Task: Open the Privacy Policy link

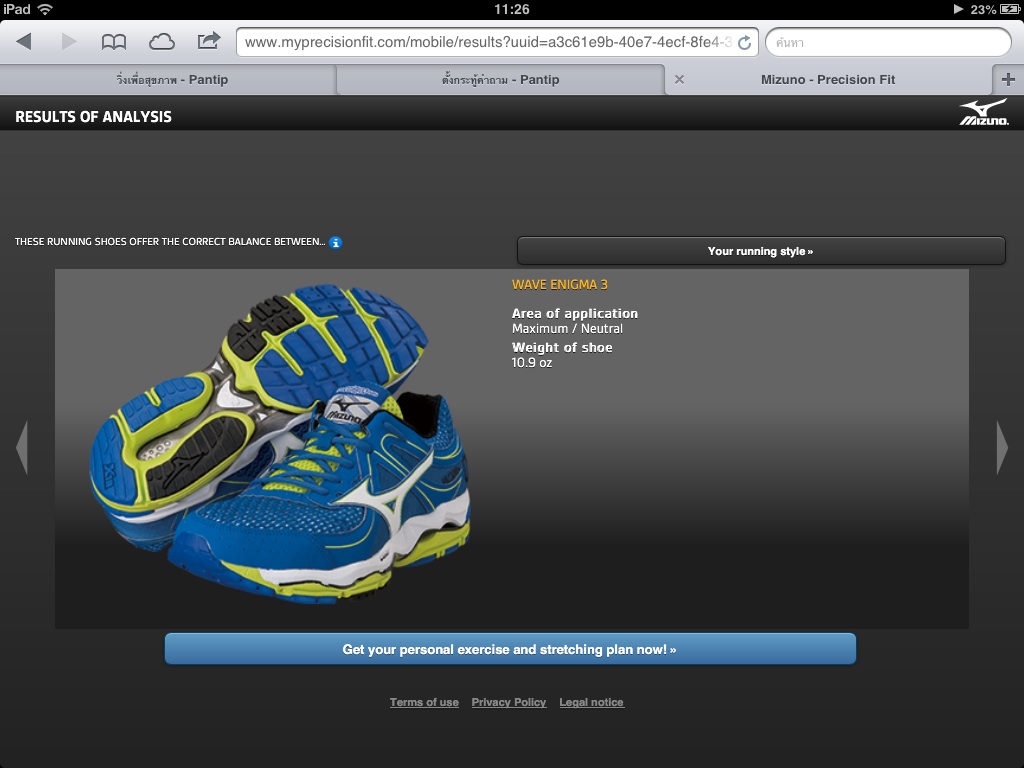Action: point(509,702)
